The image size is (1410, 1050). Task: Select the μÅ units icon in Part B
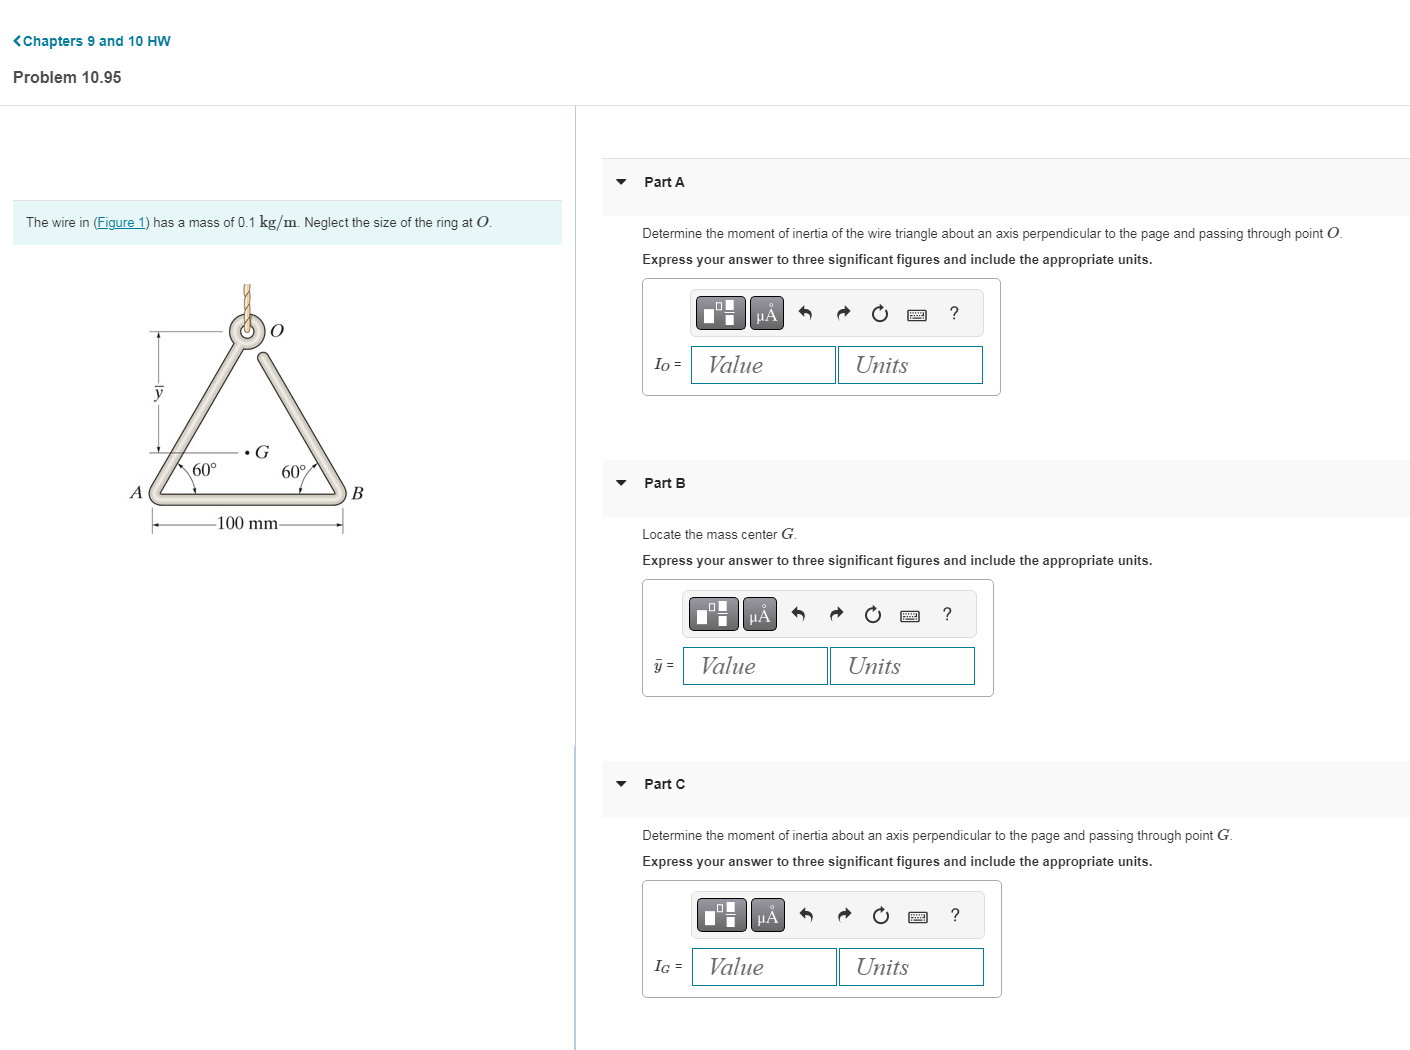(759, 614)
